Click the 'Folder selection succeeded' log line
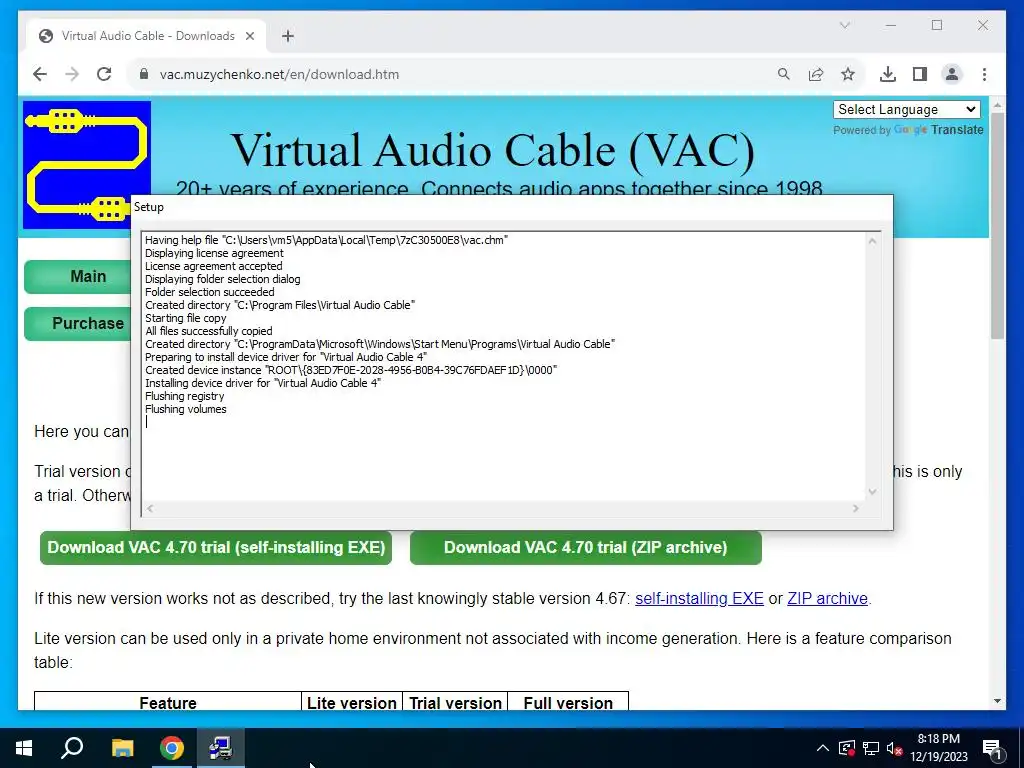The width and height of the screenshot is (1024, 768). [210, 292]
